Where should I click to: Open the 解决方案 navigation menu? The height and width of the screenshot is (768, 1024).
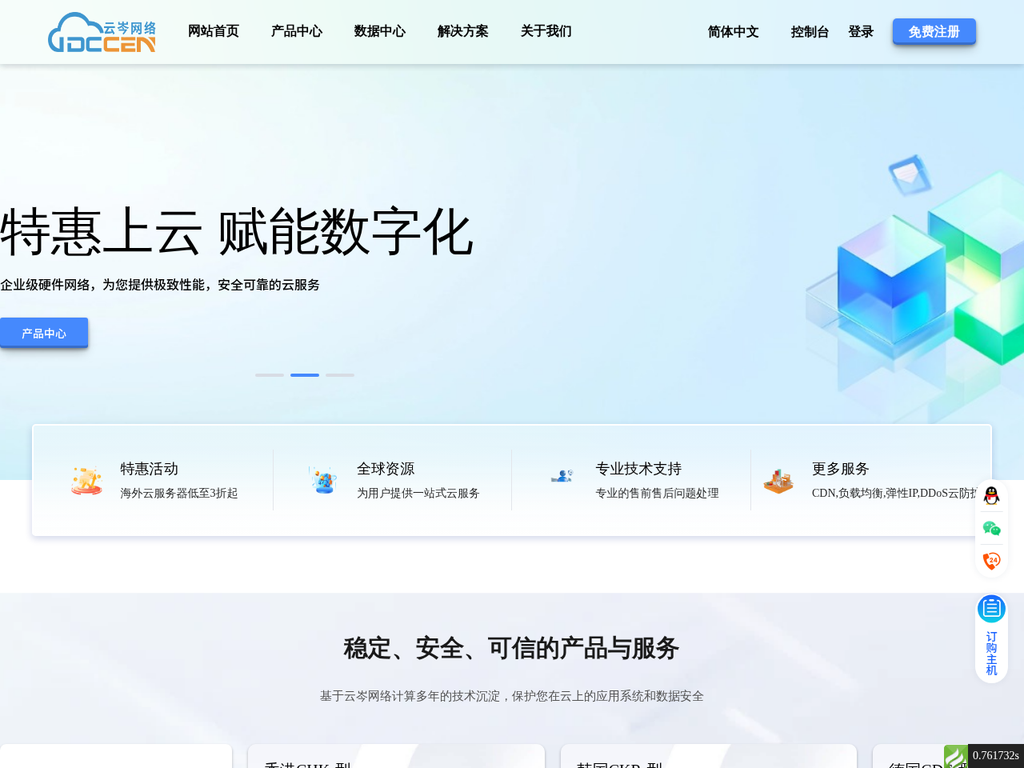[462, 31]
